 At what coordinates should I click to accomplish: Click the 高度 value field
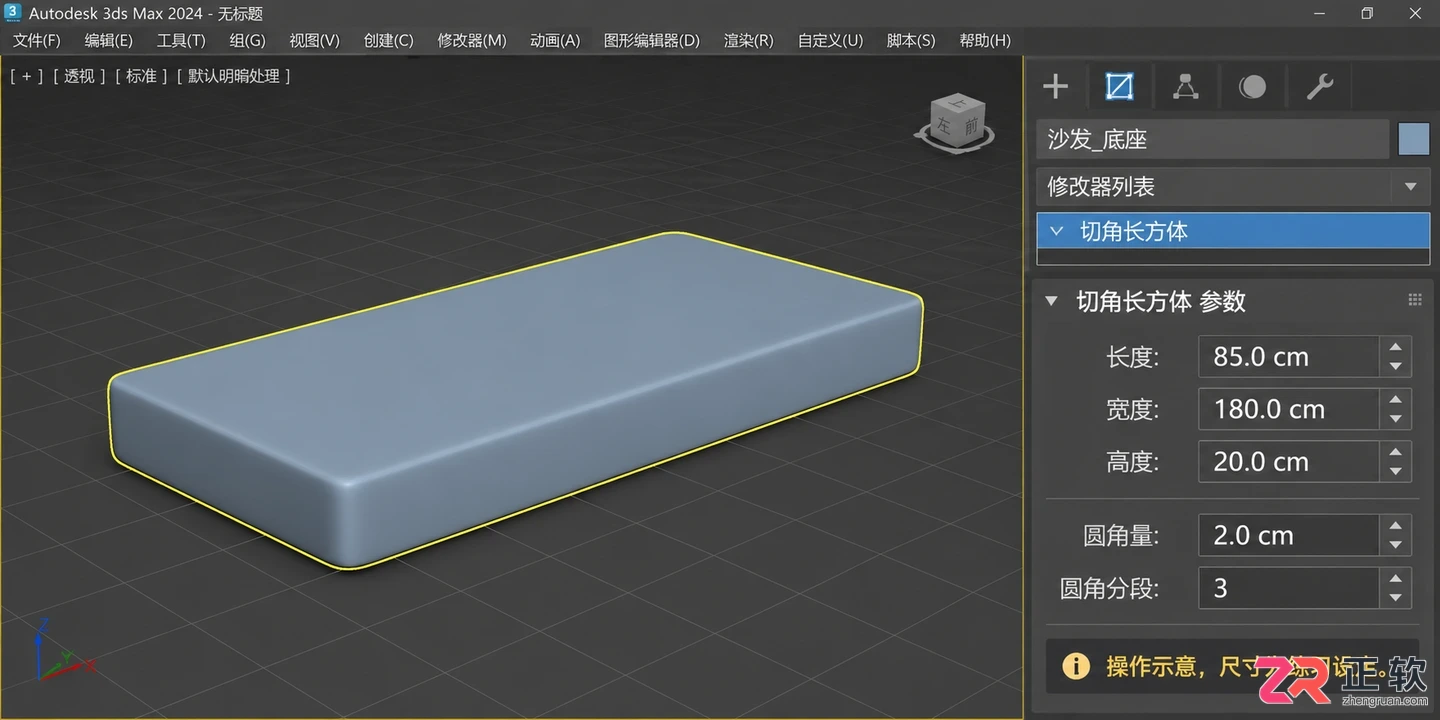1289,461
